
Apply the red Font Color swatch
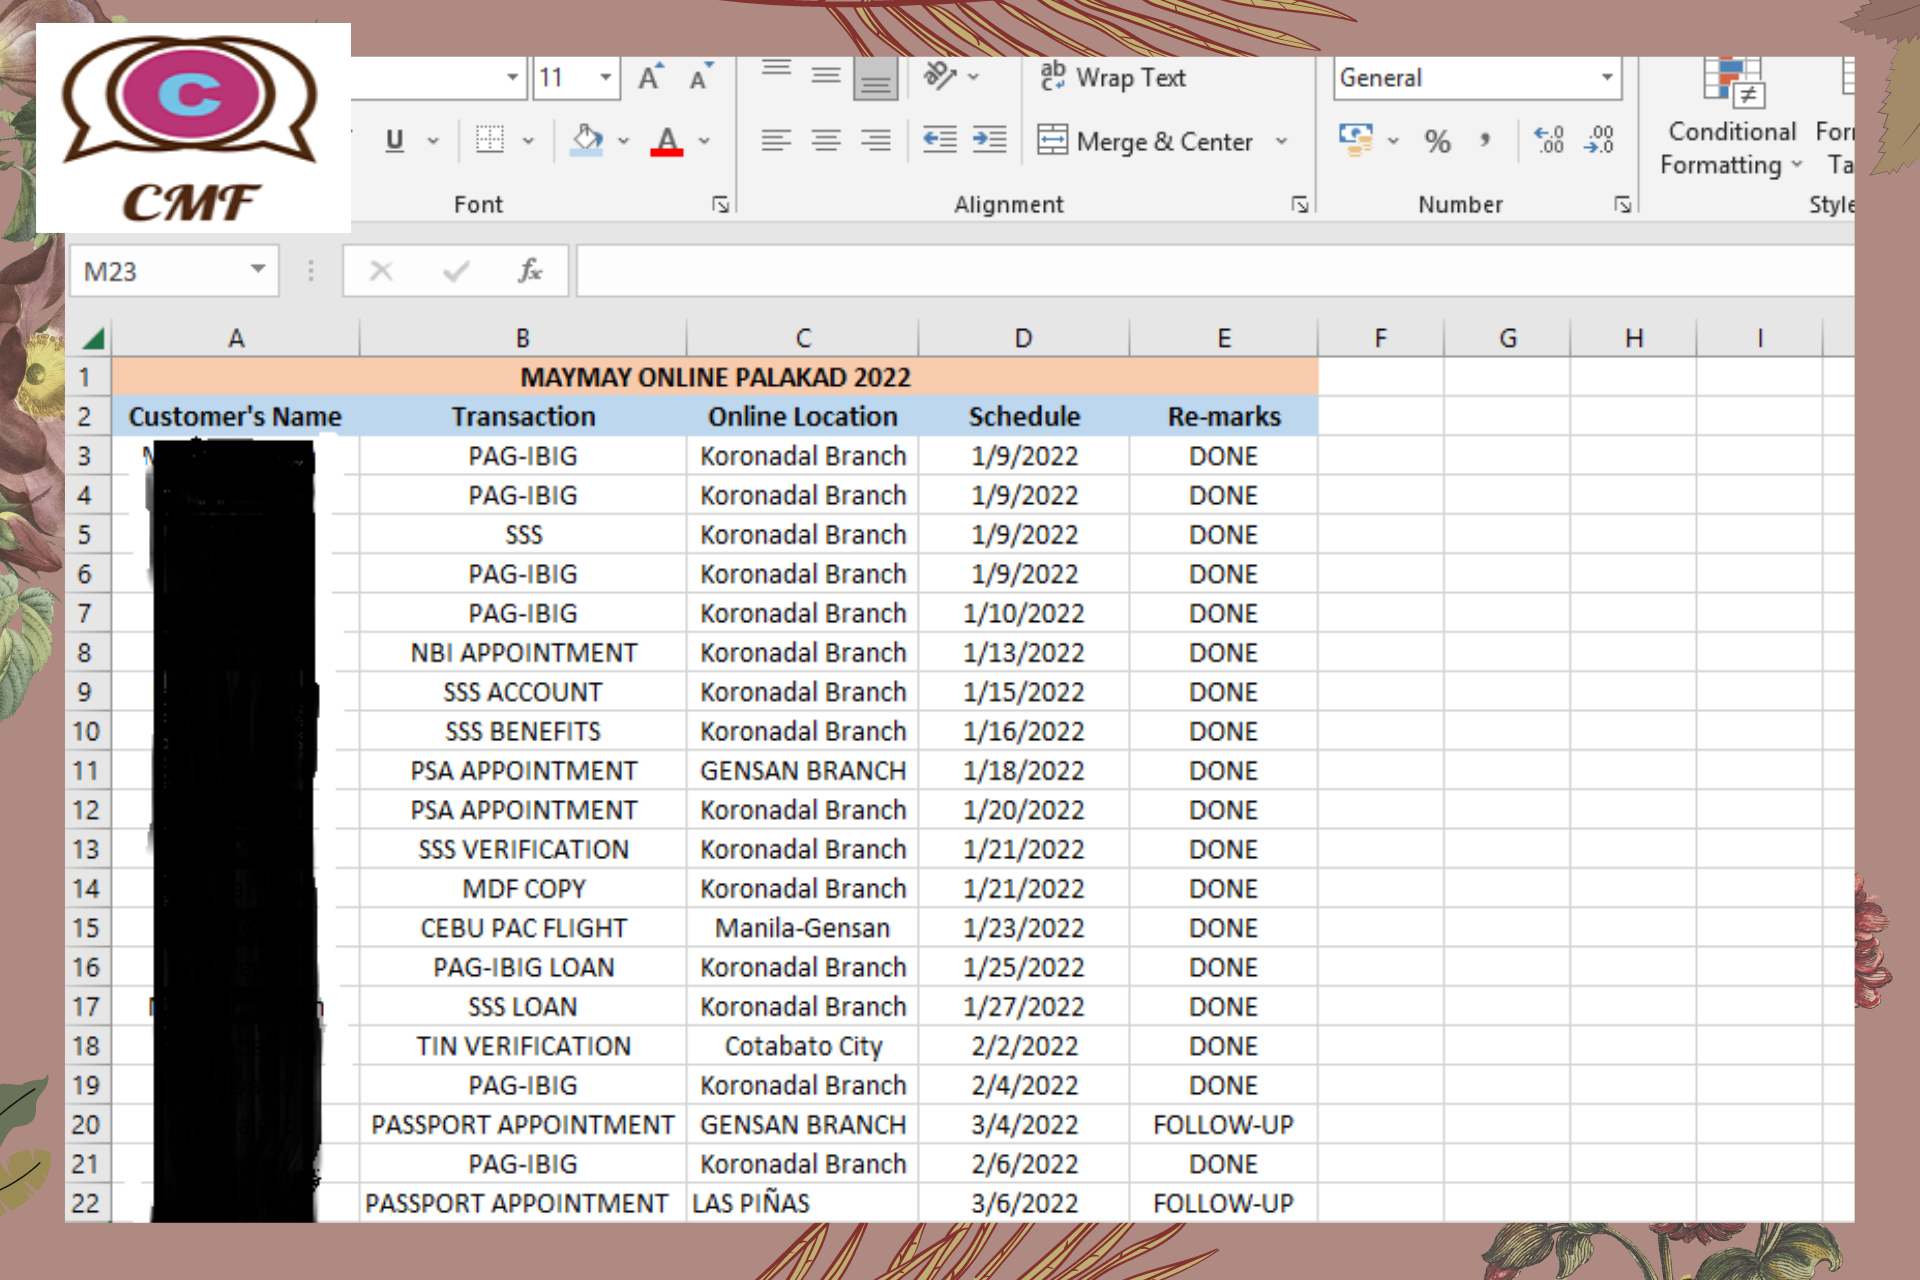pyautogui.click(x=667, y=141)
